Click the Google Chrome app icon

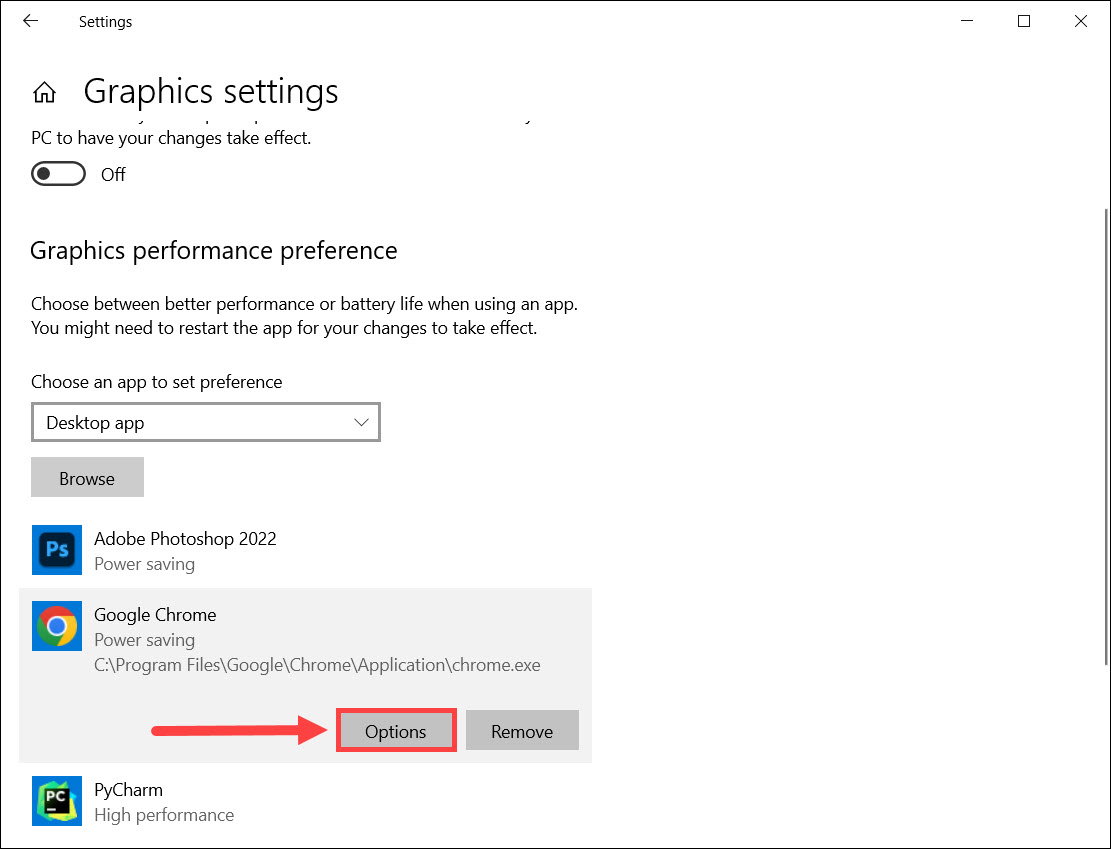(x=57, y=627)
